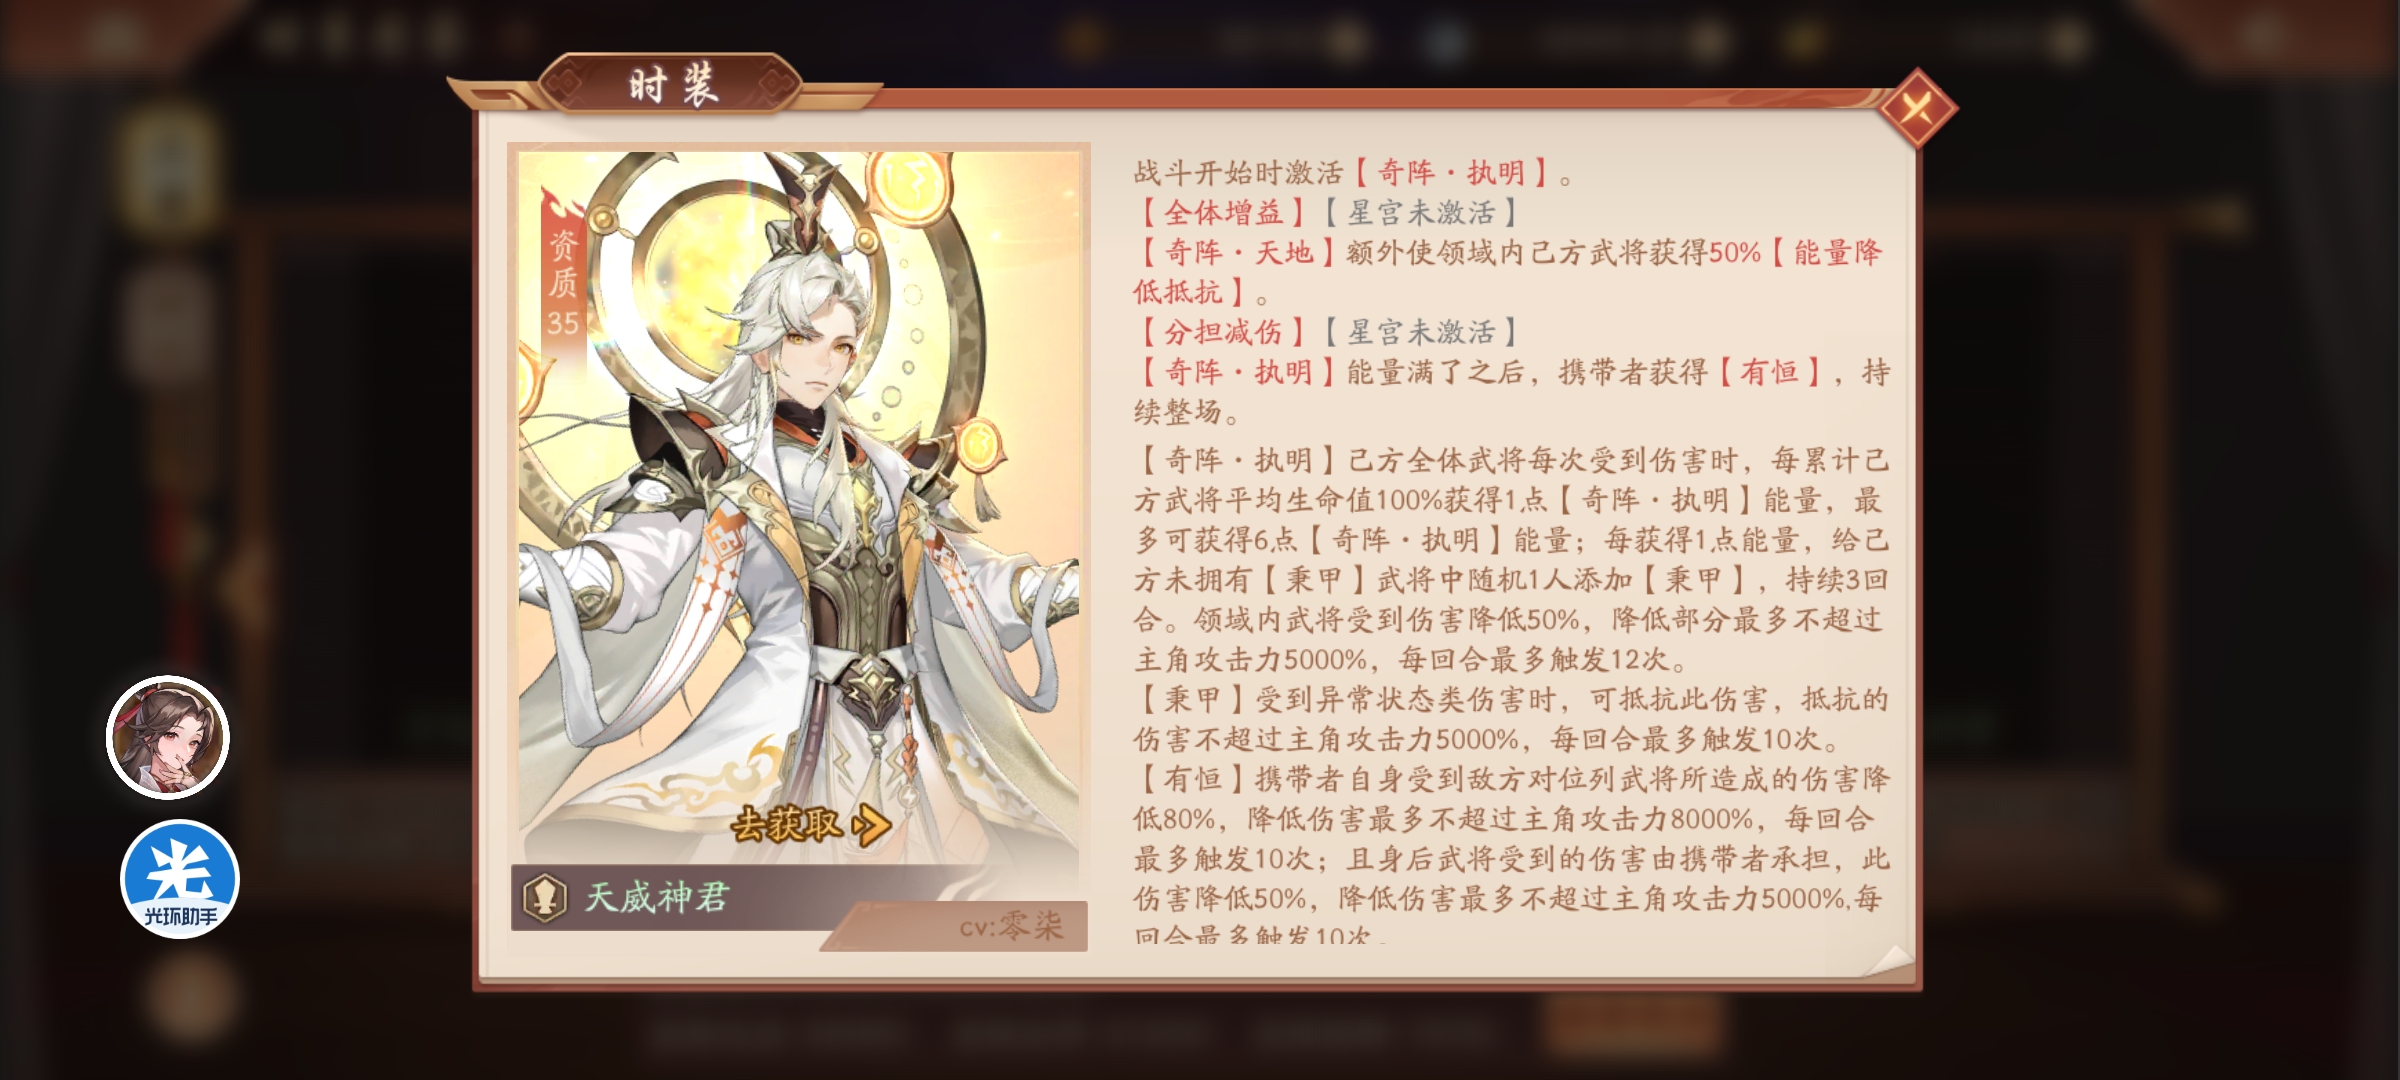This screenshot has width=2400, height=1080.
Task: Tap the 去获取 button
Action: [811, 825]
